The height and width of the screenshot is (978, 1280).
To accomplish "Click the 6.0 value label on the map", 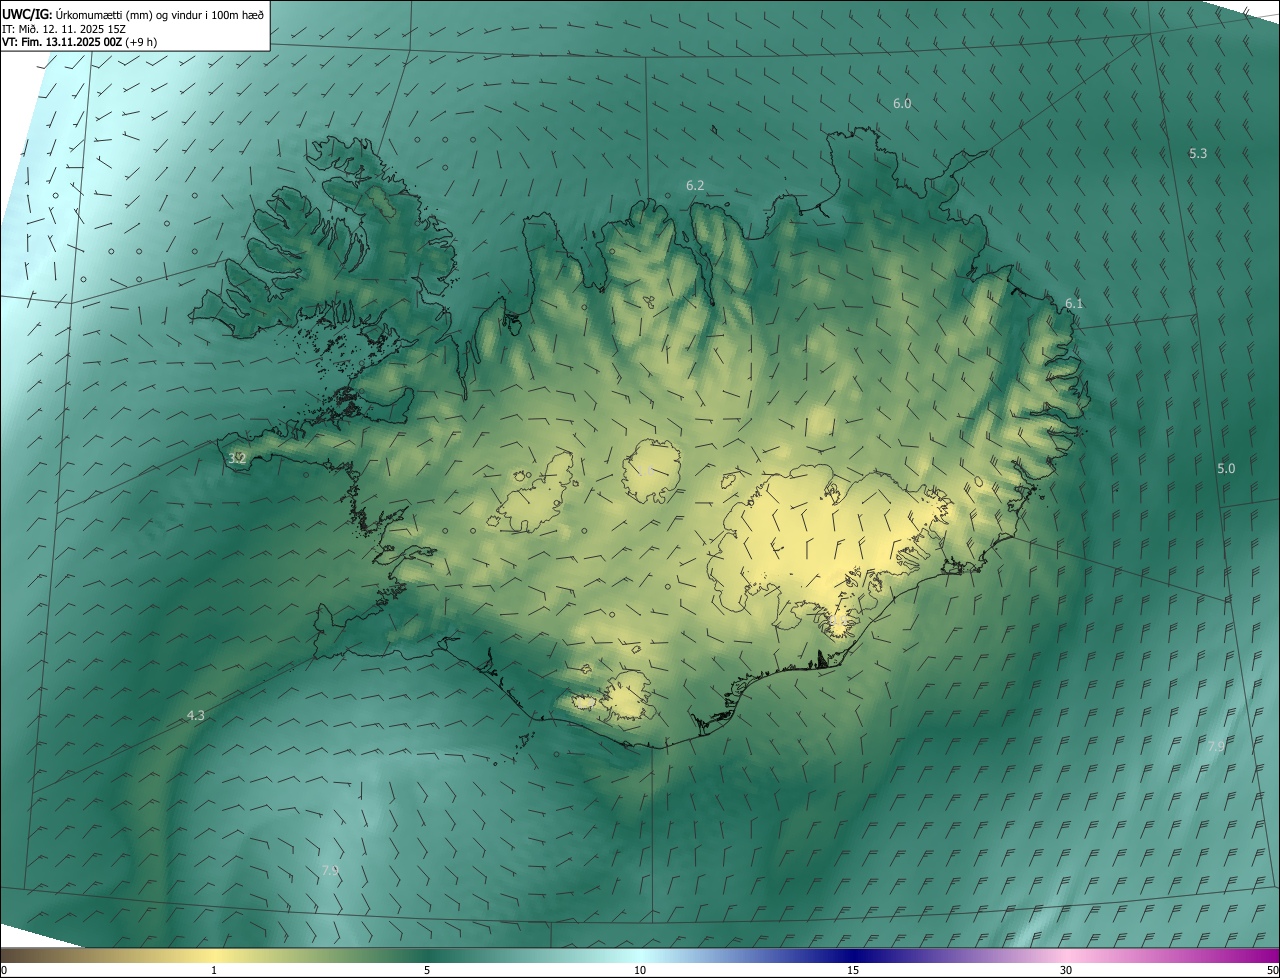I will tap(902, 103).
